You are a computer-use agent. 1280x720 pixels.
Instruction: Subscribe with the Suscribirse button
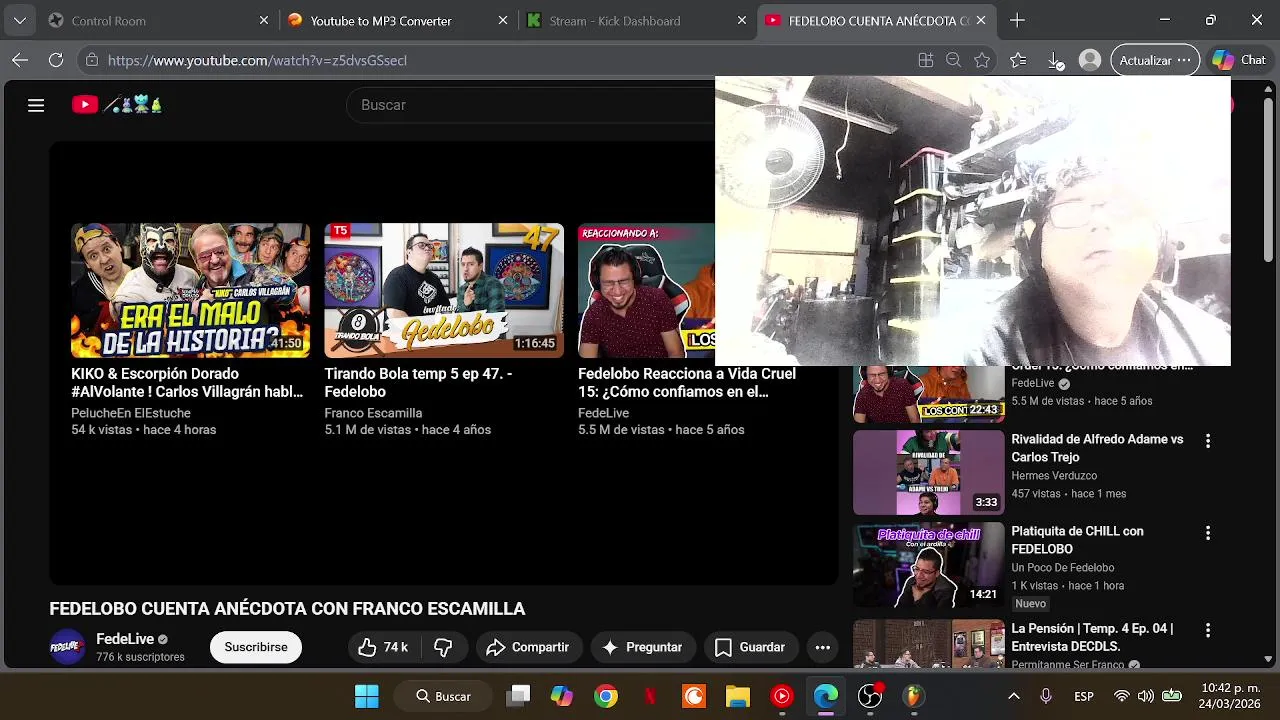pyautogui.click(x=256, y=647)
